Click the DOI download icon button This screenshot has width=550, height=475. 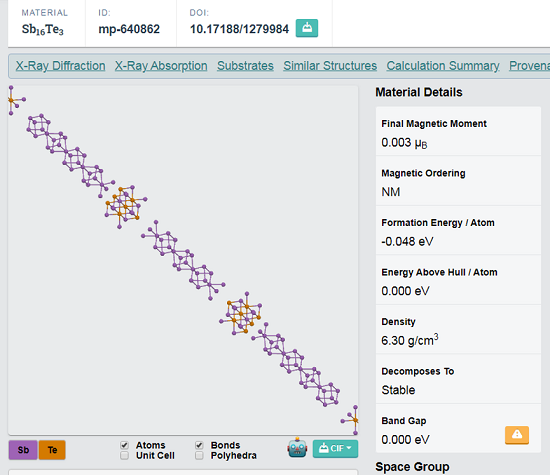tap(307, 28)
